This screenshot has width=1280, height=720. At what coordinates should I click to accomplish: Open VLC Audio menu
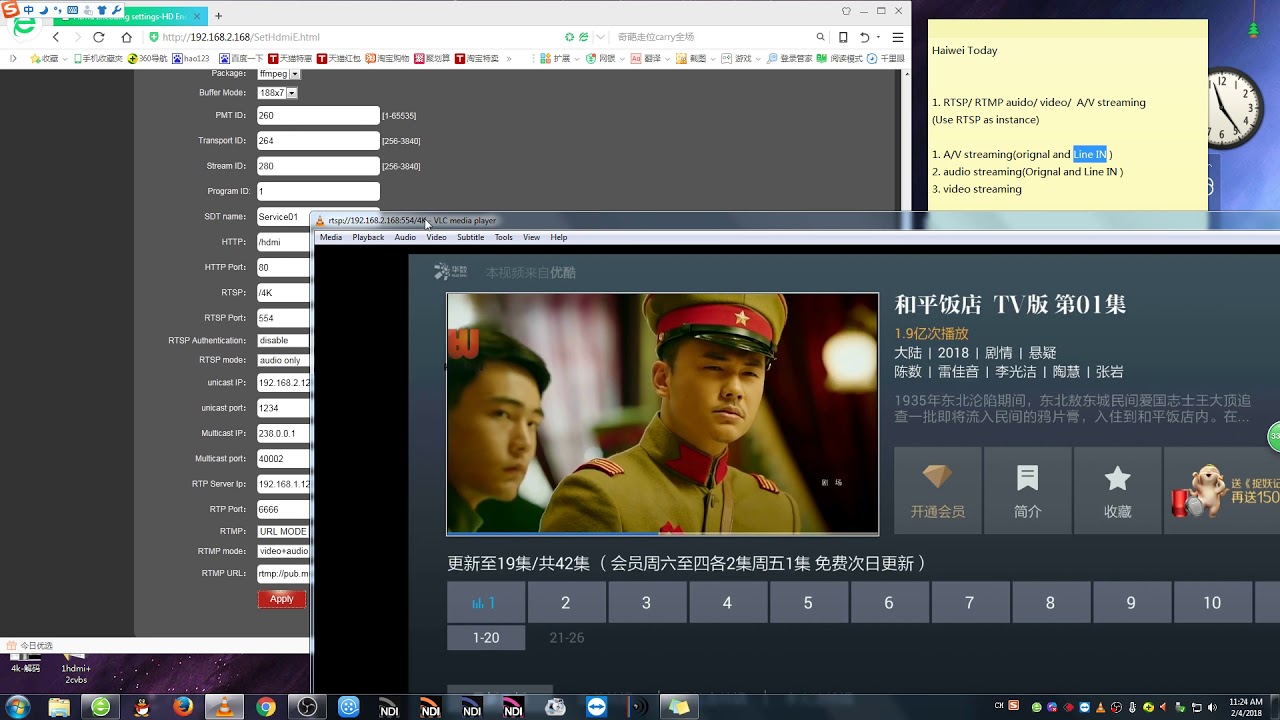click(x=405, y=237)
